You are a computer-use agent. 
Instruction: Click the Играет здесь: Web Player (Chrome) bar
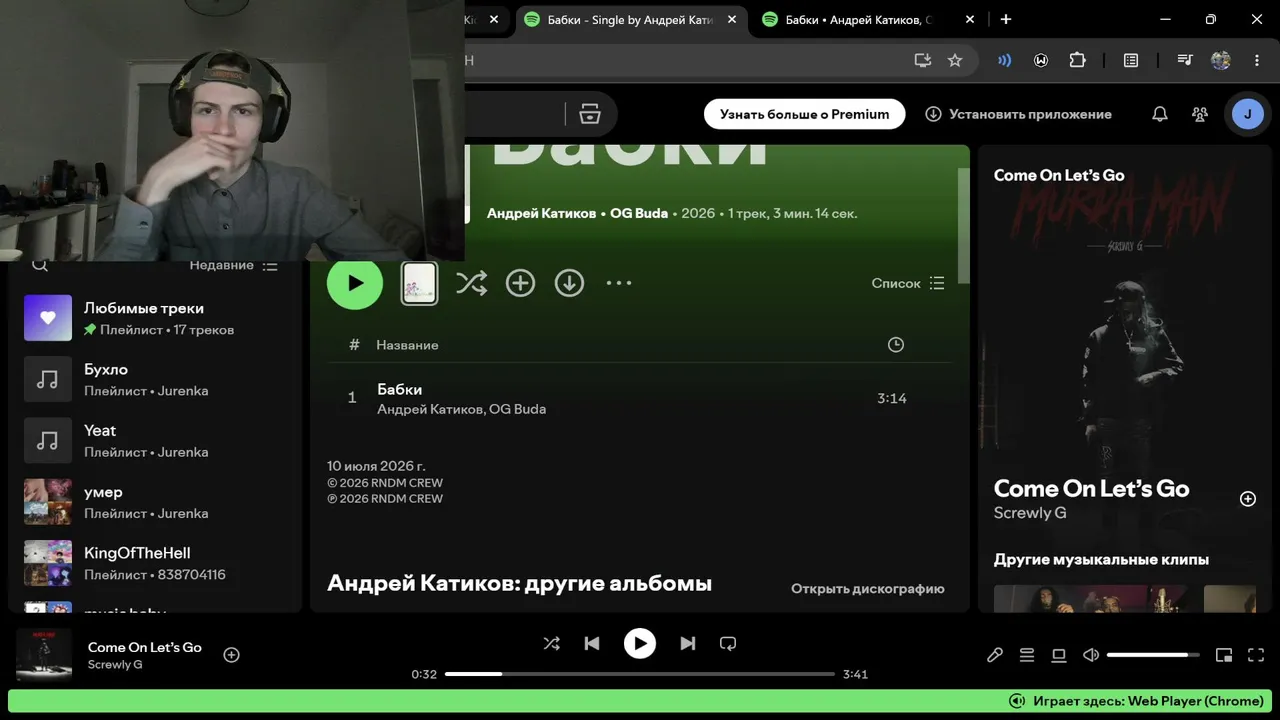[640, 701]
